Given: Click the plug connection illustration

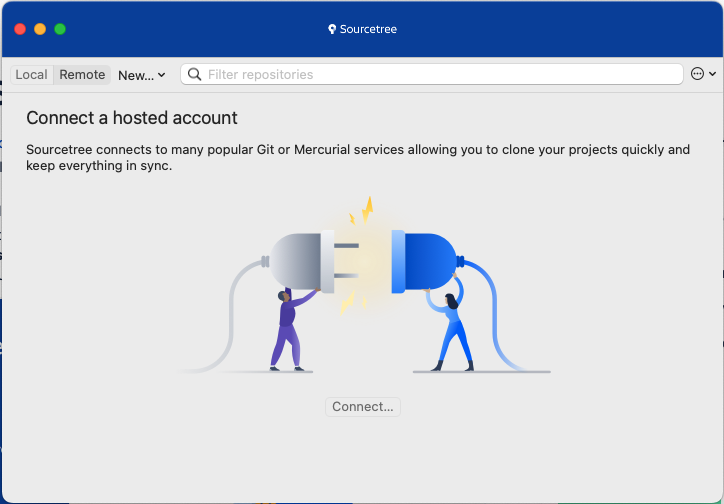Looking at the screenshot, I should click(x=362, y=285).
